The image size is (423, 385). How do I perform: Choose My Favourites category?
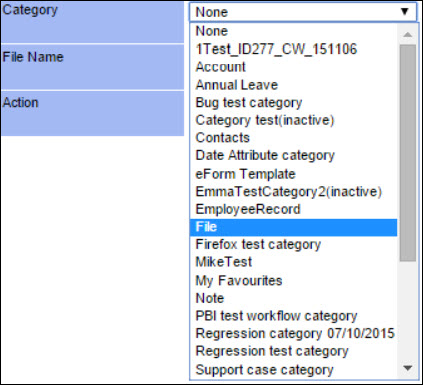294,281
